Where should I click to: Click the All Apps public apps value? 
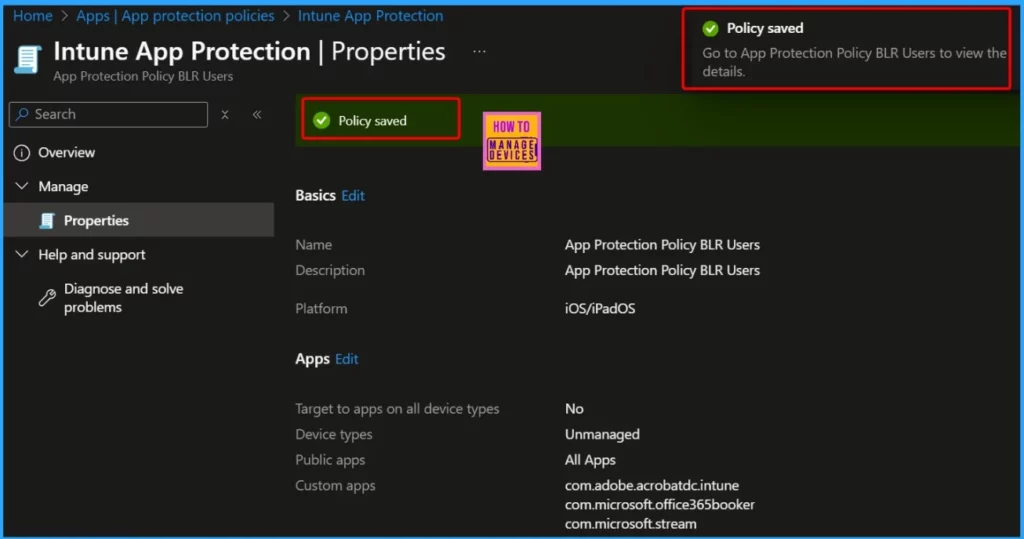click(x=590, y=460)
